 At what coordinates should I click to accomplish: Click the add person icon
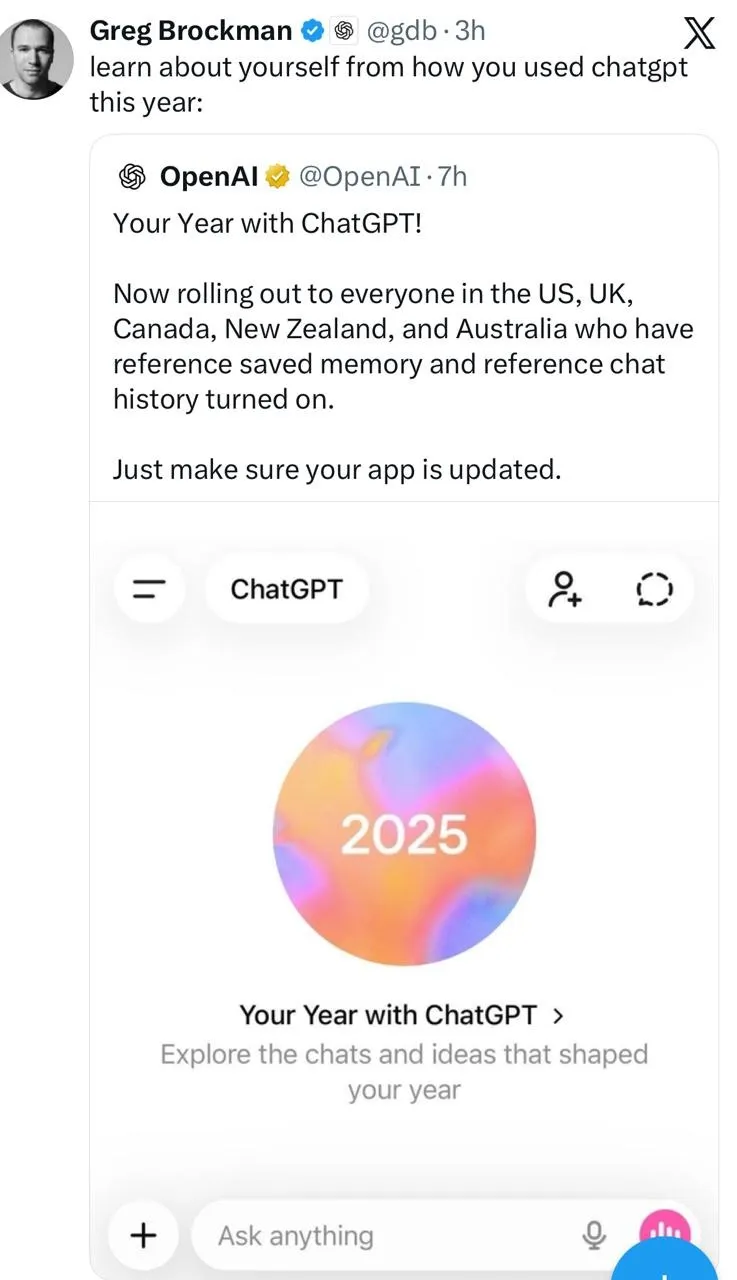pos(565,589)
